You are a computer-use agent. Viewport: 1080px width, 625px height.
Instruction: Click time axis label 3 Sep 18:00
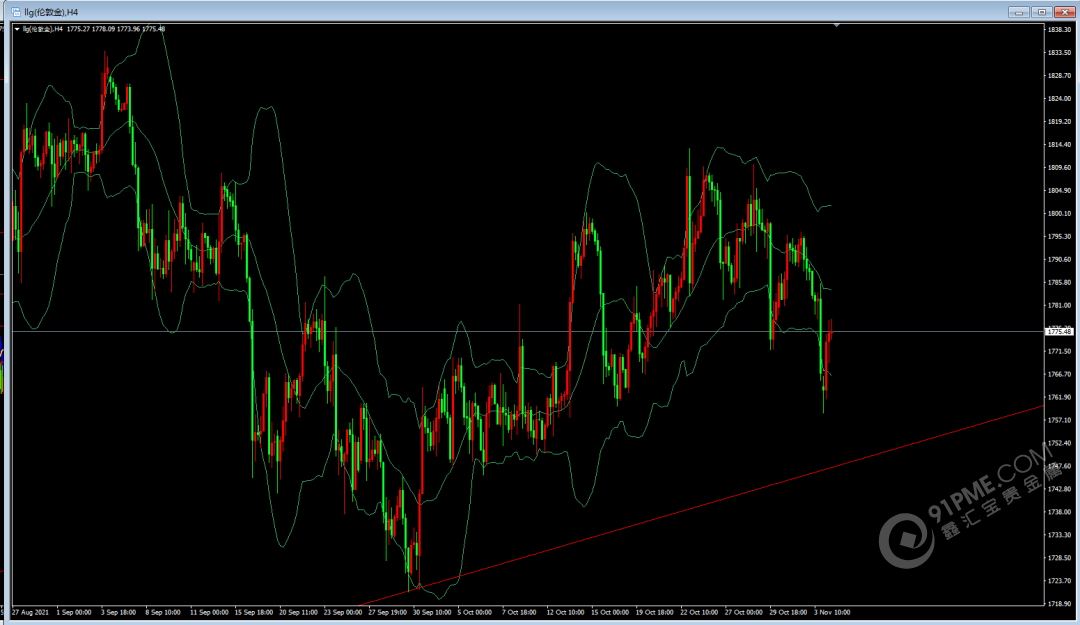[x=118, y=612]
